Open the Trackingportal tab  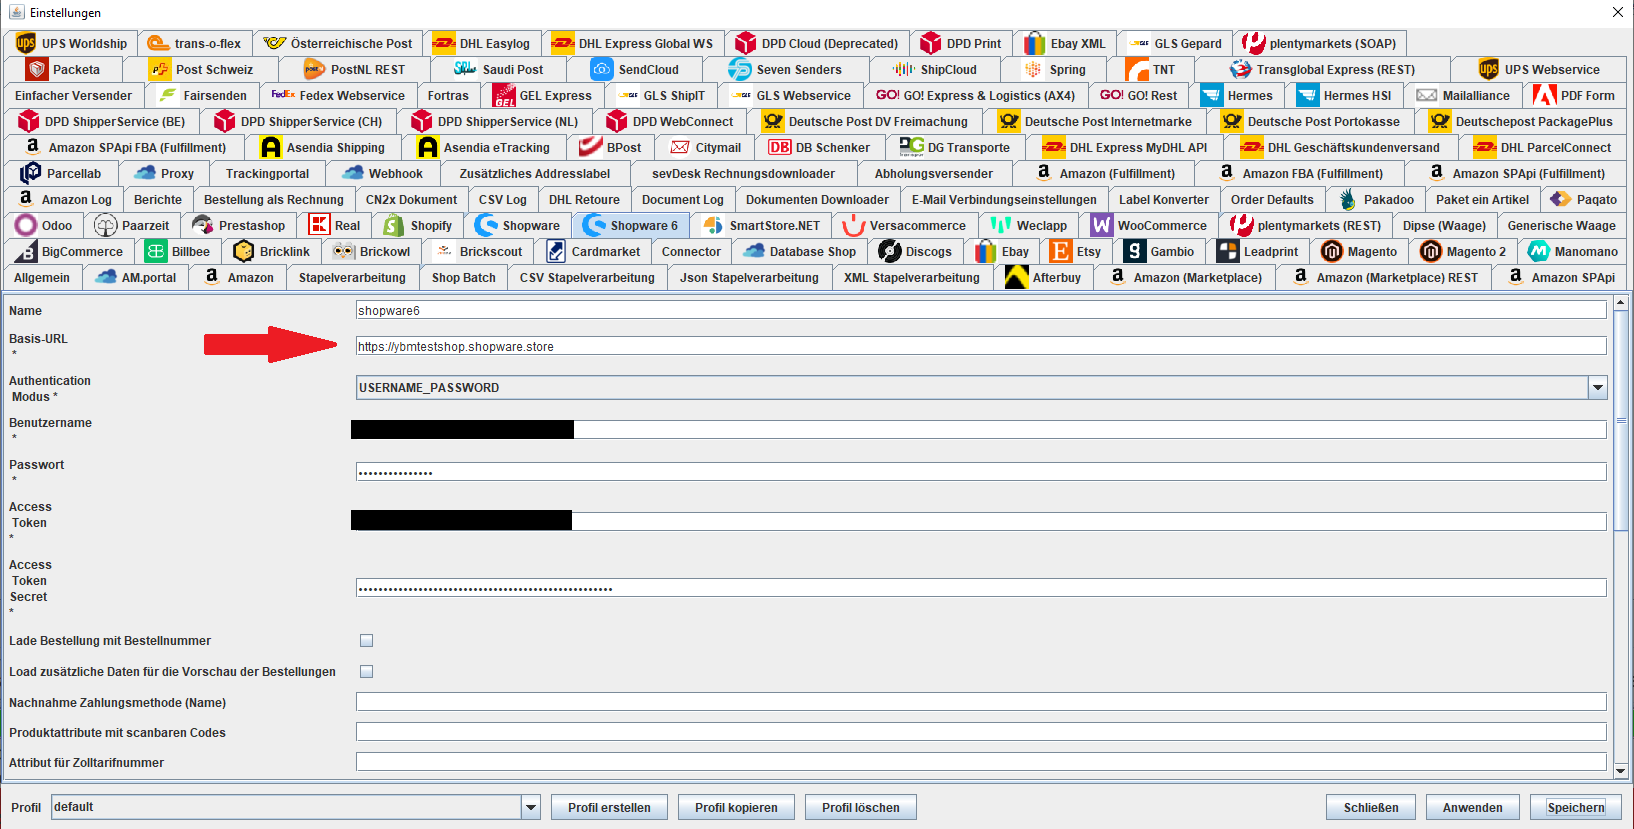pos(267,173)
